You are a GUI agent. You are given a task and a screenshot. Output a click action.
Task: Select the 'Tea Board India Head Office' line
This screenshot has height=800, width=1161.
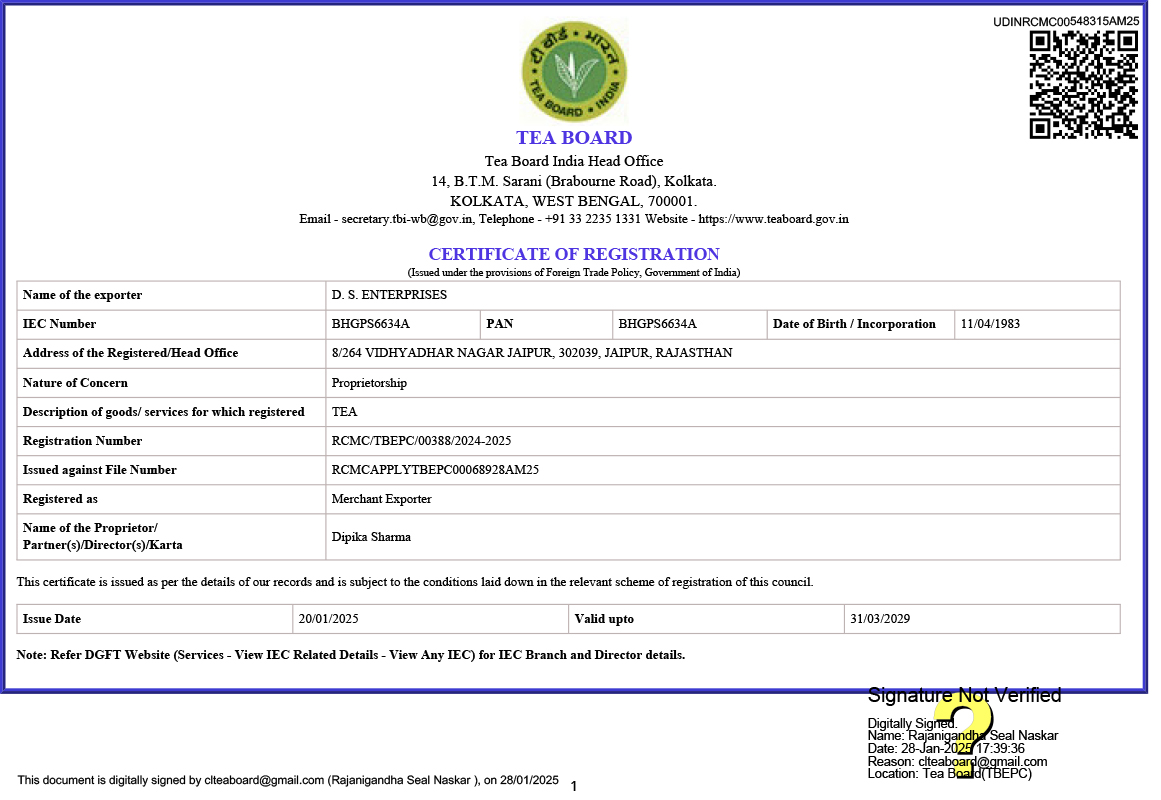click(x=574, y=161)
